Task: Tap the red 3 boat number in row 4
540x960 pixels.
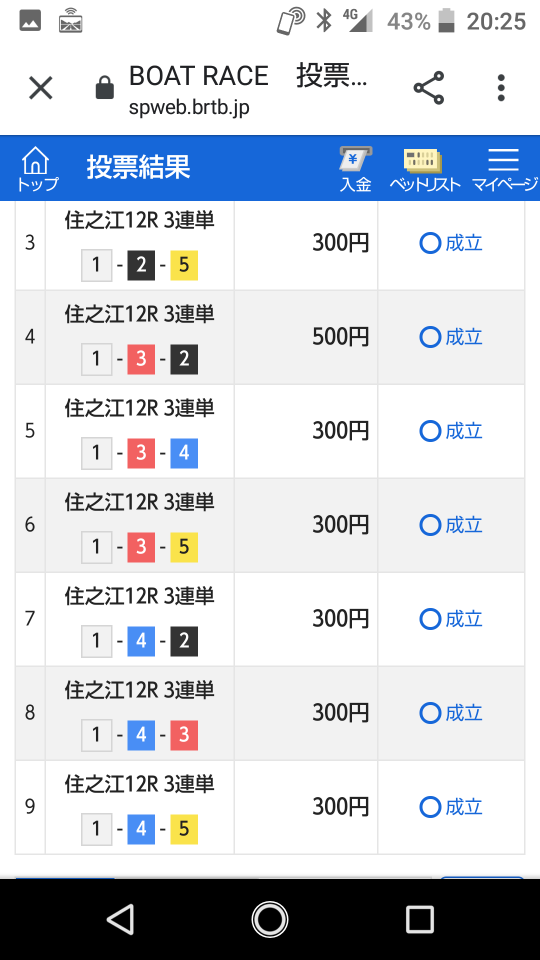Action: [x=141, y=359]
